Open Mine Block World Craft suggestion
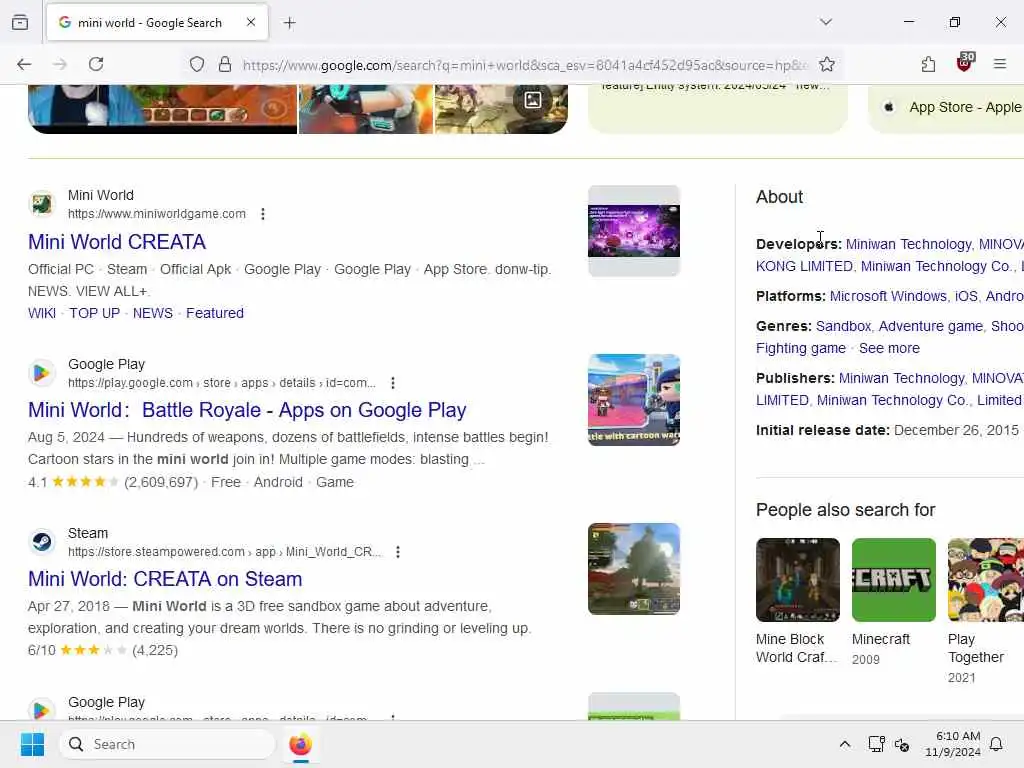Image resolution: width=1024 pixels, height=768 pixels. [797, 601]
